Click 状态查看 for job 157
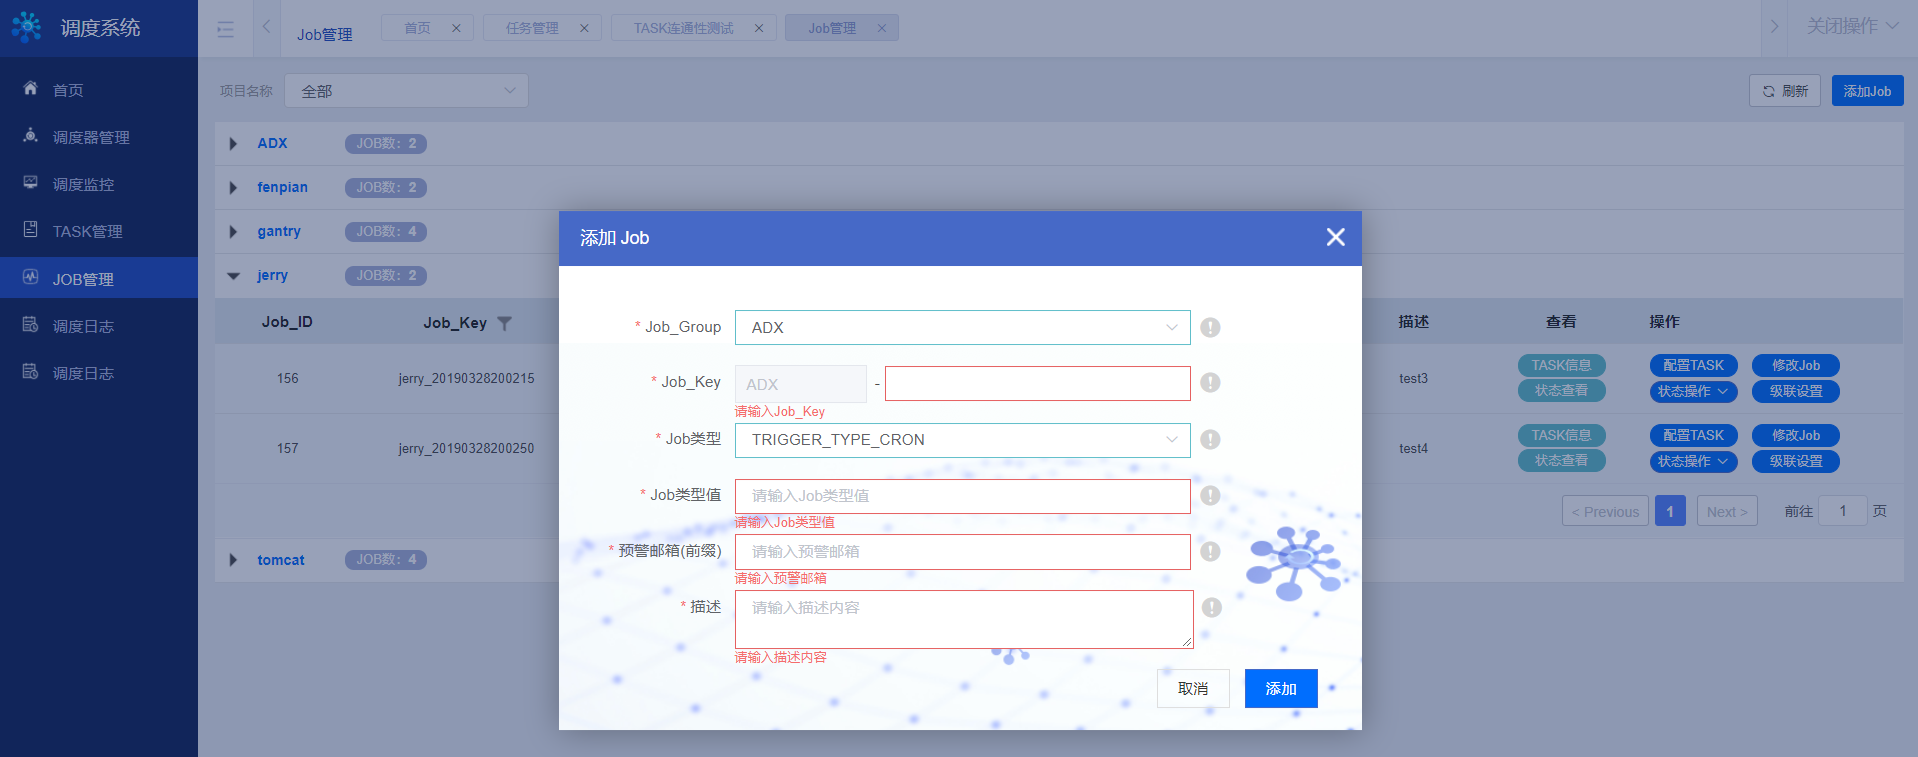Screen dimensions: 1918x757 pos(1561,460)
